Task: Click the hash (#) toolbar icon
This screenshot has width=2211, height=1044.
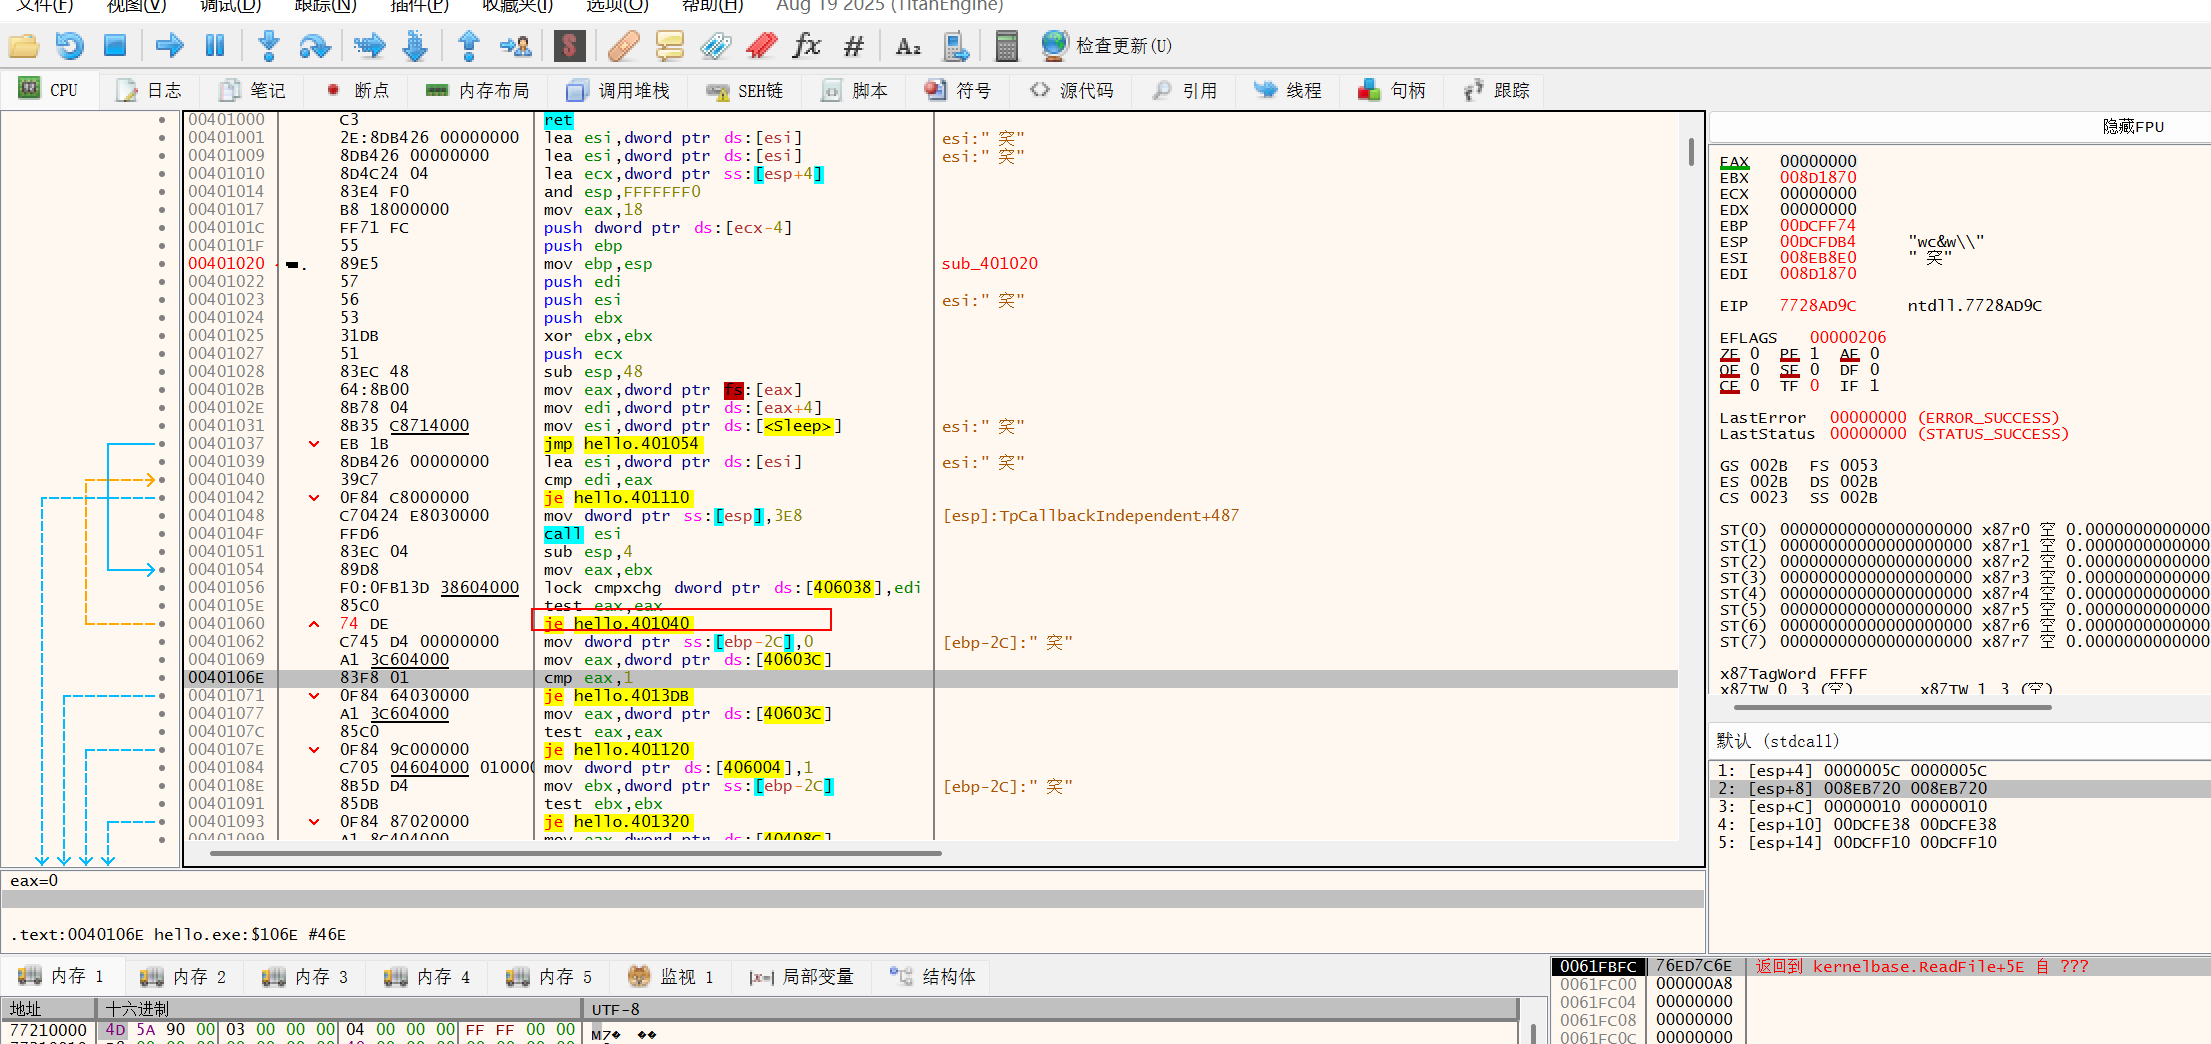Action: [x=853, y=46]
